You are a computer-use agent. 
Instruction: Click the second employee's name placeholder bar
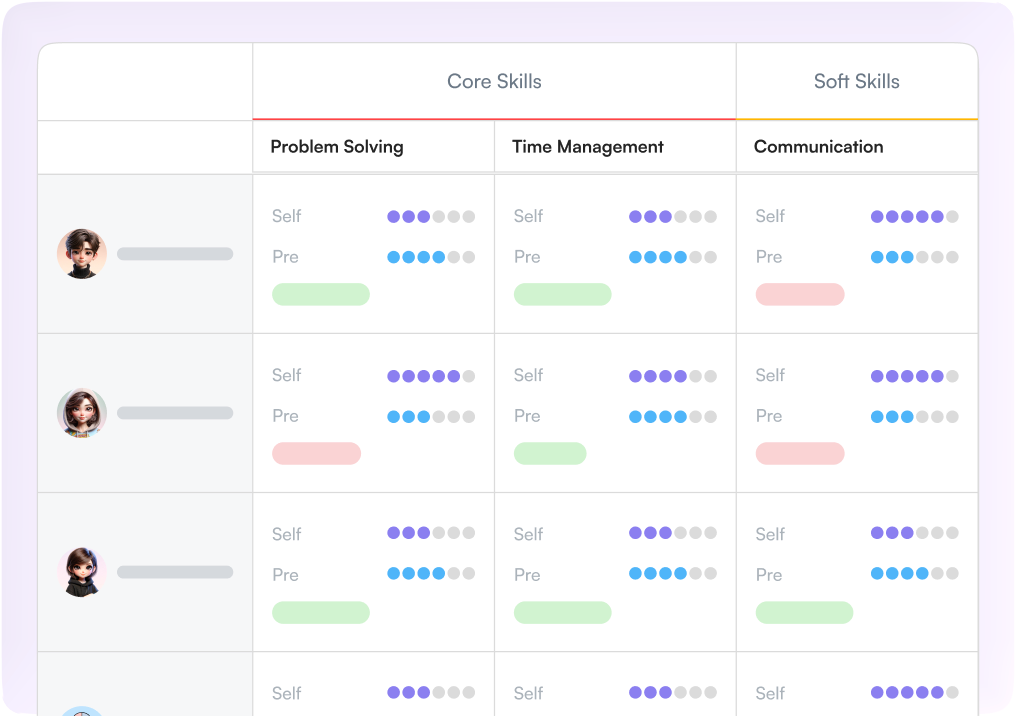(175, 413)
